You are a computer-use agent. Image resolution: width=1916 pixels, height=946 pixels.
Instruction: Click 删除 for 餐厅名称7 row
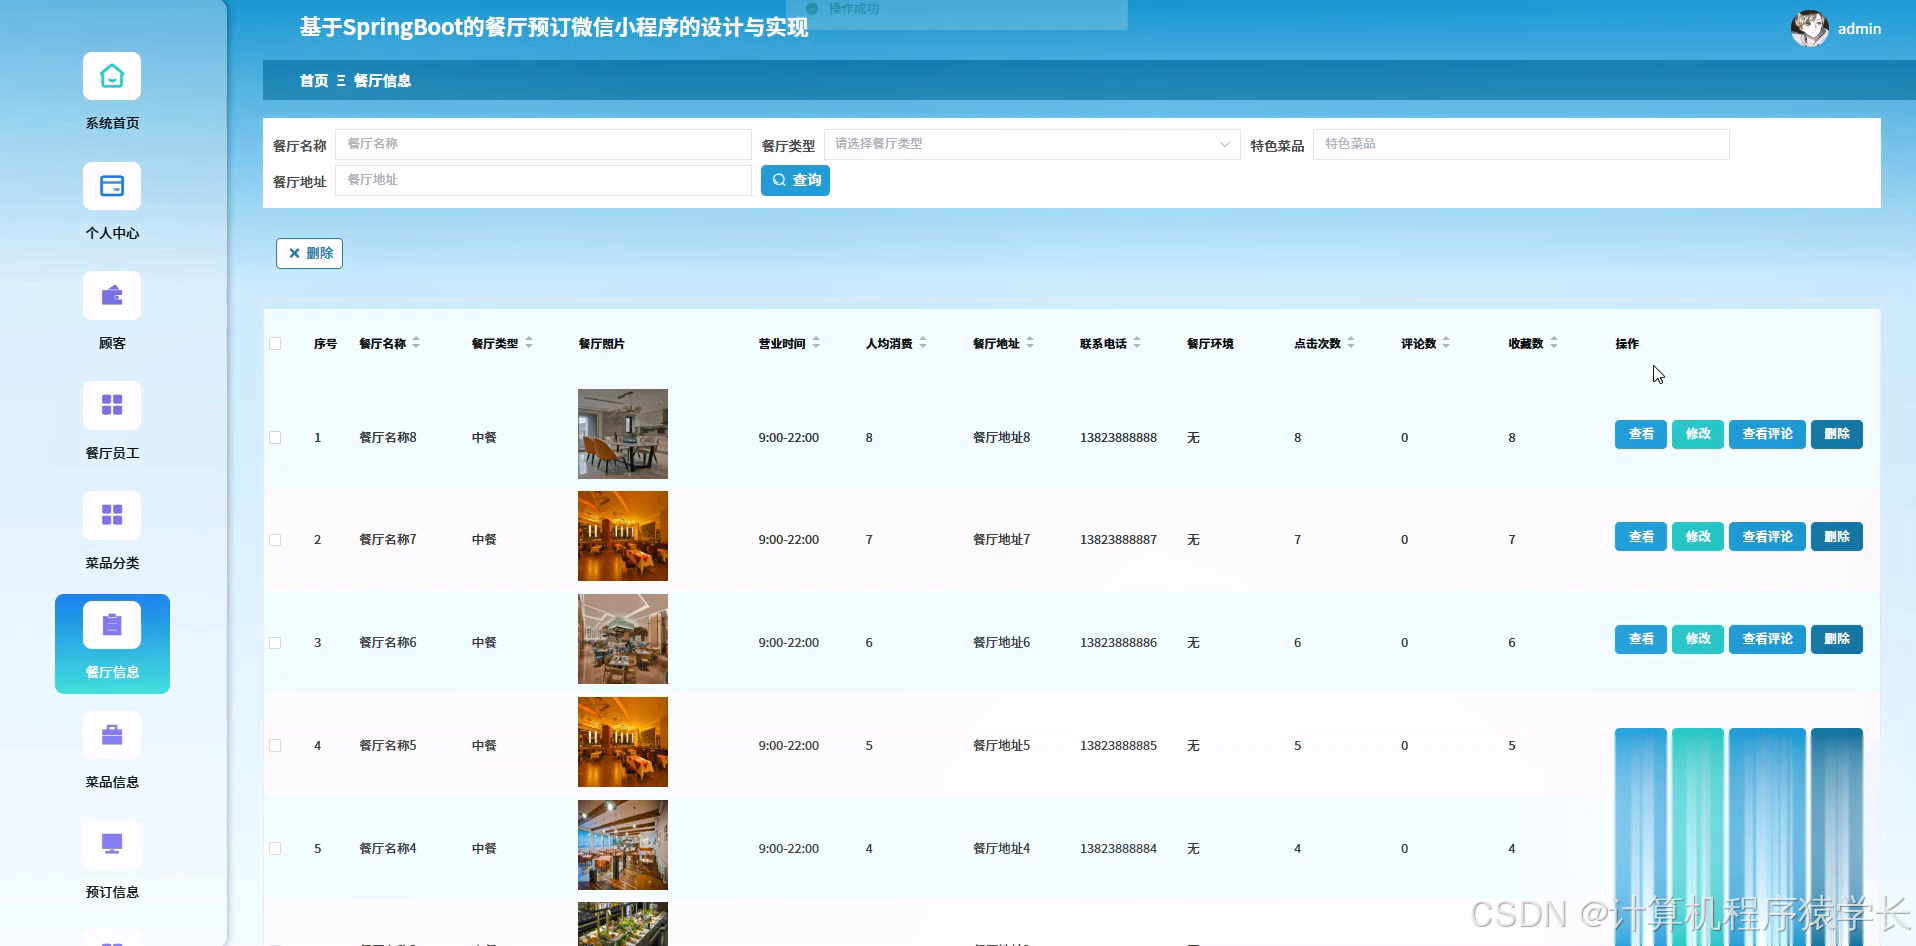pos(1836,537)
